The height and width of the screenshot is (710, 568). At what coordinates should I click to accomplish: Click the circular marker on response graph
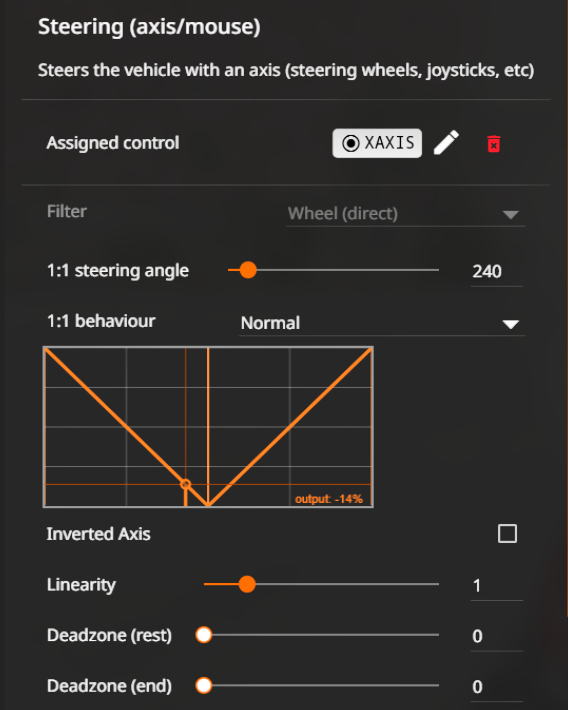pyautogui.click(x=185, y=485)
